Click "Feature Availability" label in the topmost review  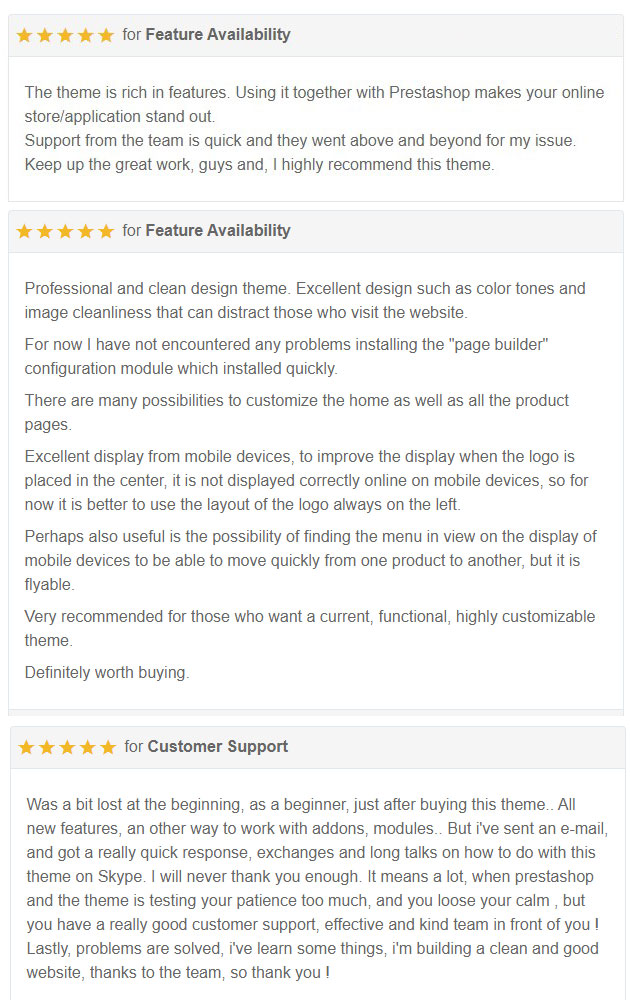coord(217,34)
